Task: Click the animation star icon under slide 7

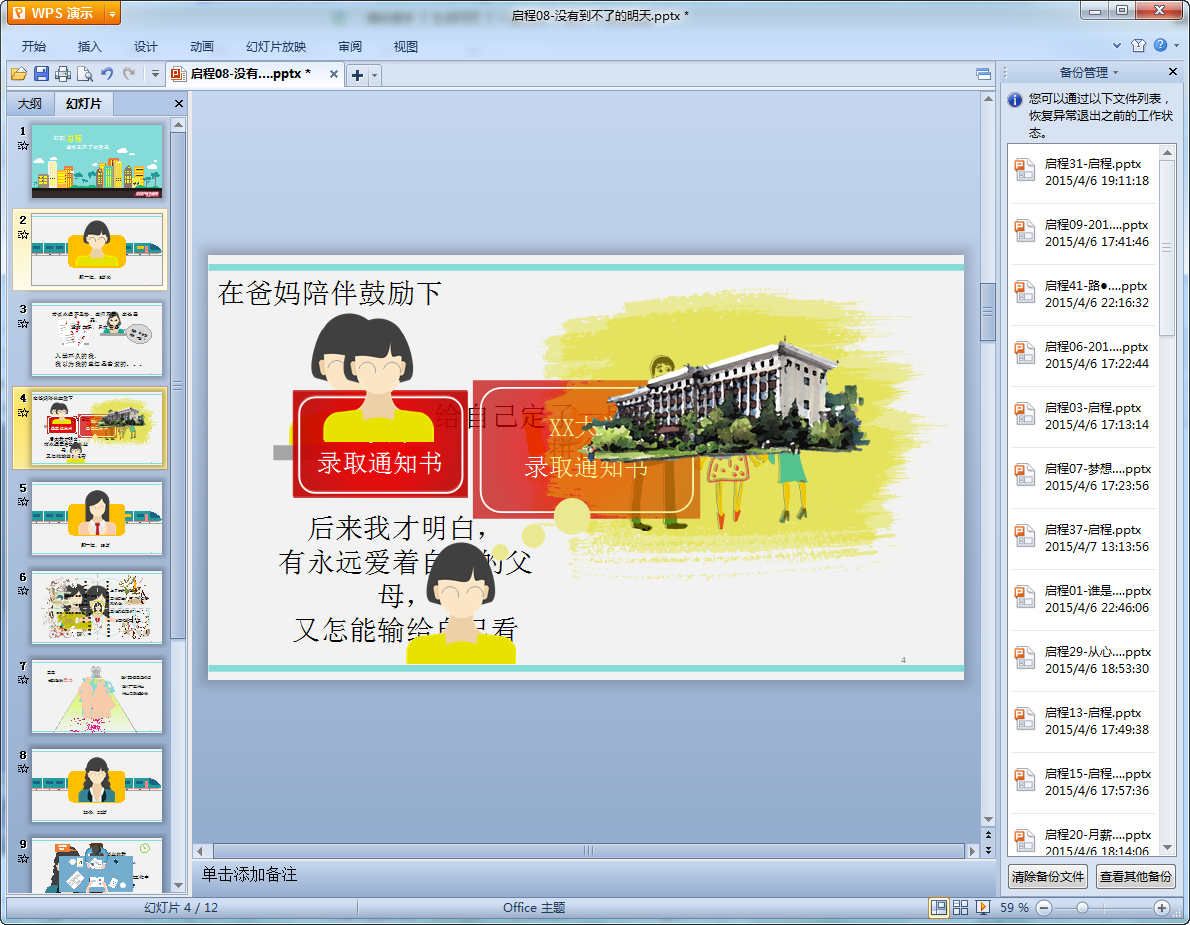Action: [23, 680]
